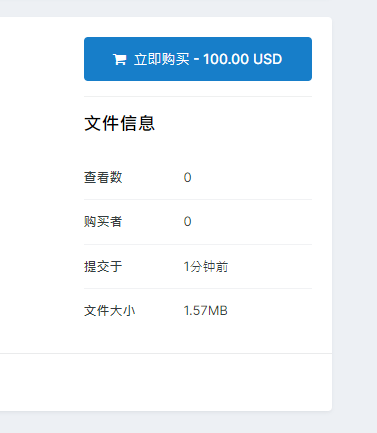Click the empty white footer below file info

166,382
